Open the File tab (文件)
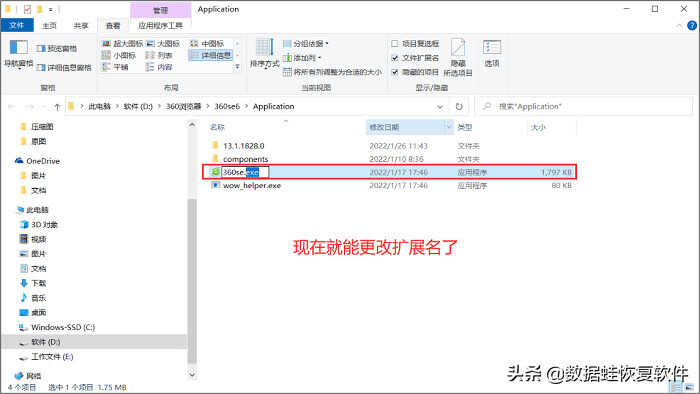 17,25
